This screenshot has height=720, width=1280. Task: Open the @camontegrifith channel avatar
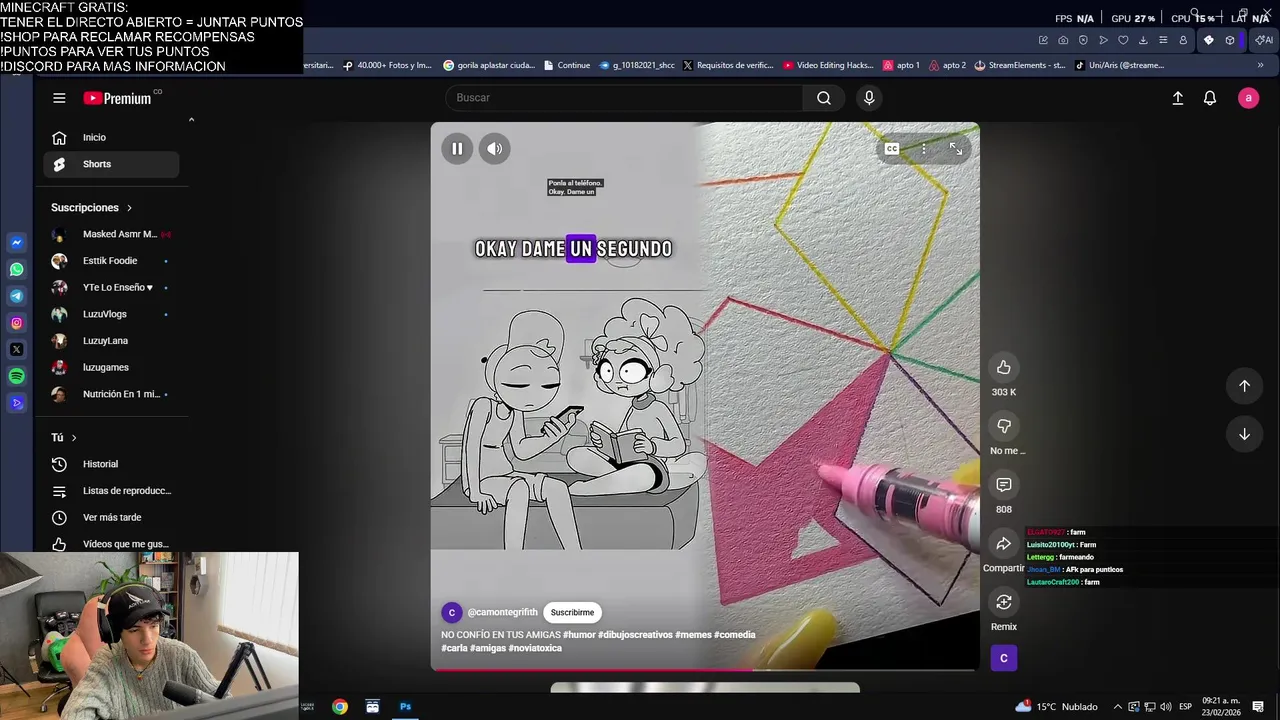tap(451, 612)
